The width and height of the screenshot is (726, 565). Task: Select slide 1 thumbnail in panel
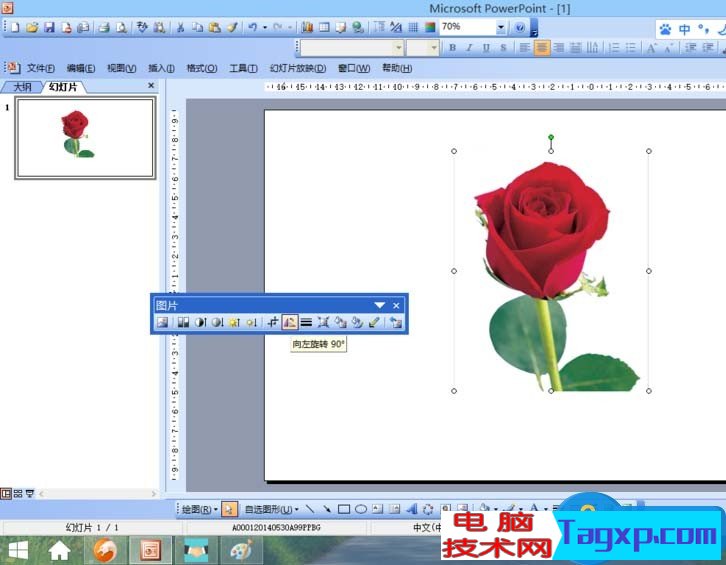pos(84,138)
